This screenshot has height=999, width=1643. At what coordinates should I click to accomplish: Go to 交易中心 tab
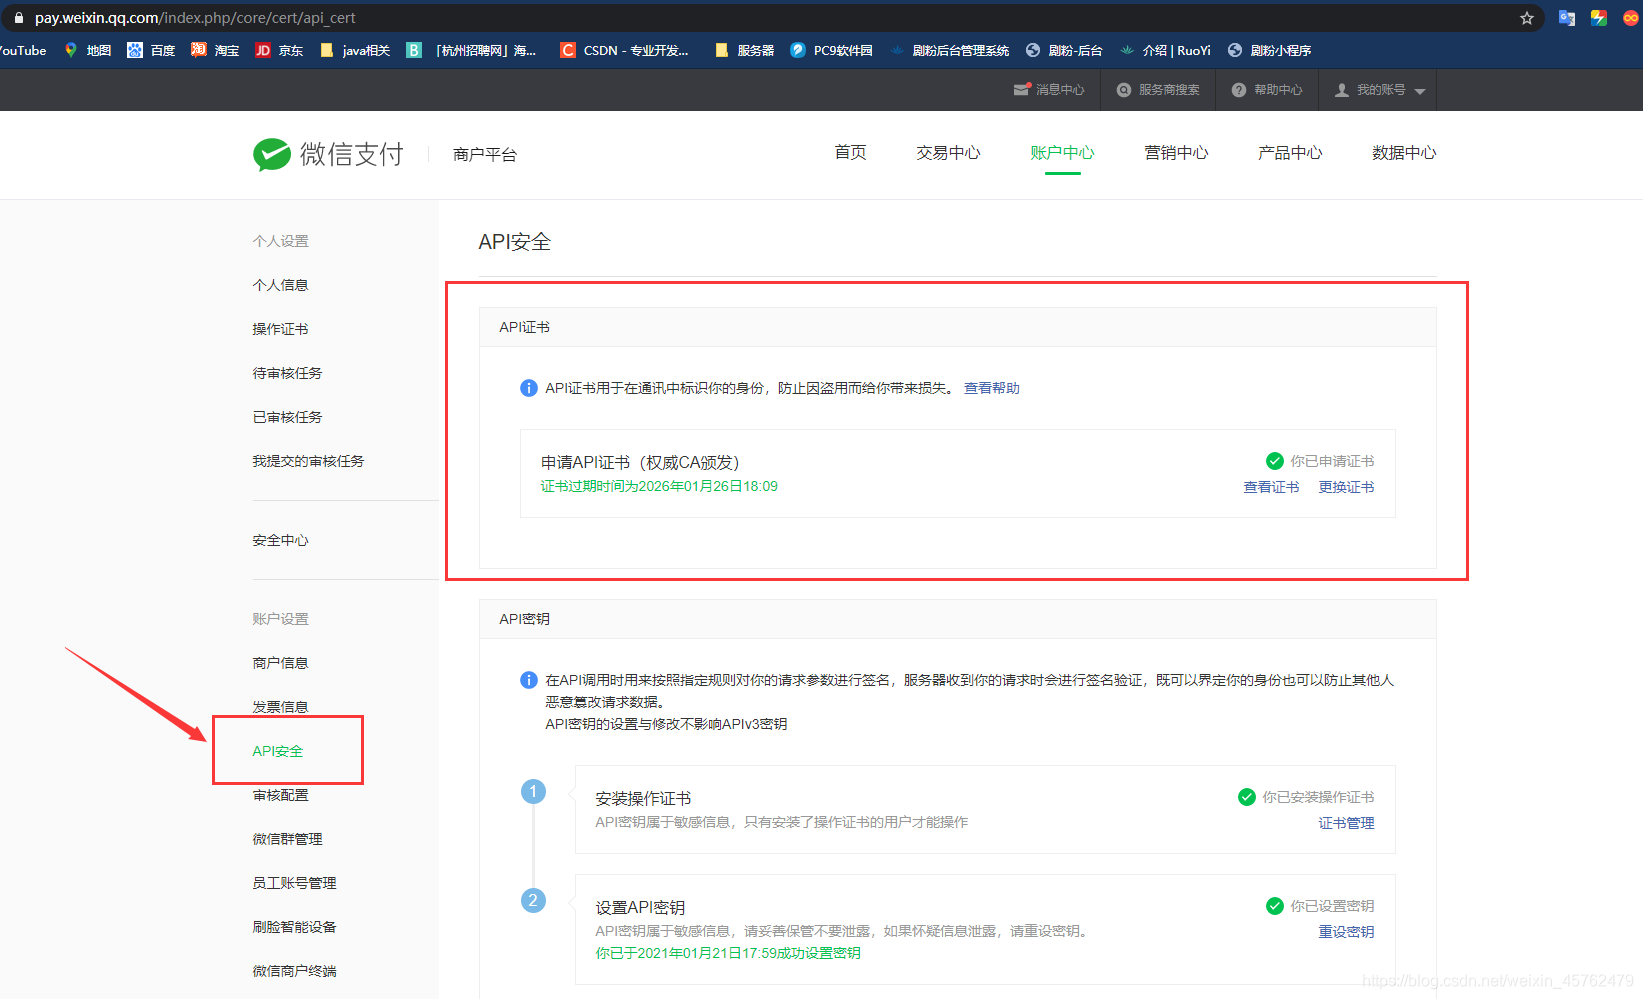tap(948, 153)
